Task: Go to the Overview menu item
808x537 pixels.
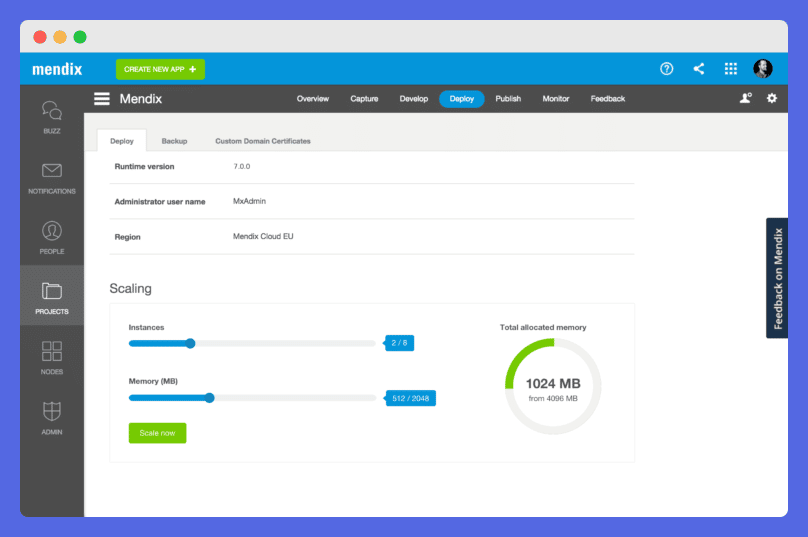Action: [x=312, y=98]
